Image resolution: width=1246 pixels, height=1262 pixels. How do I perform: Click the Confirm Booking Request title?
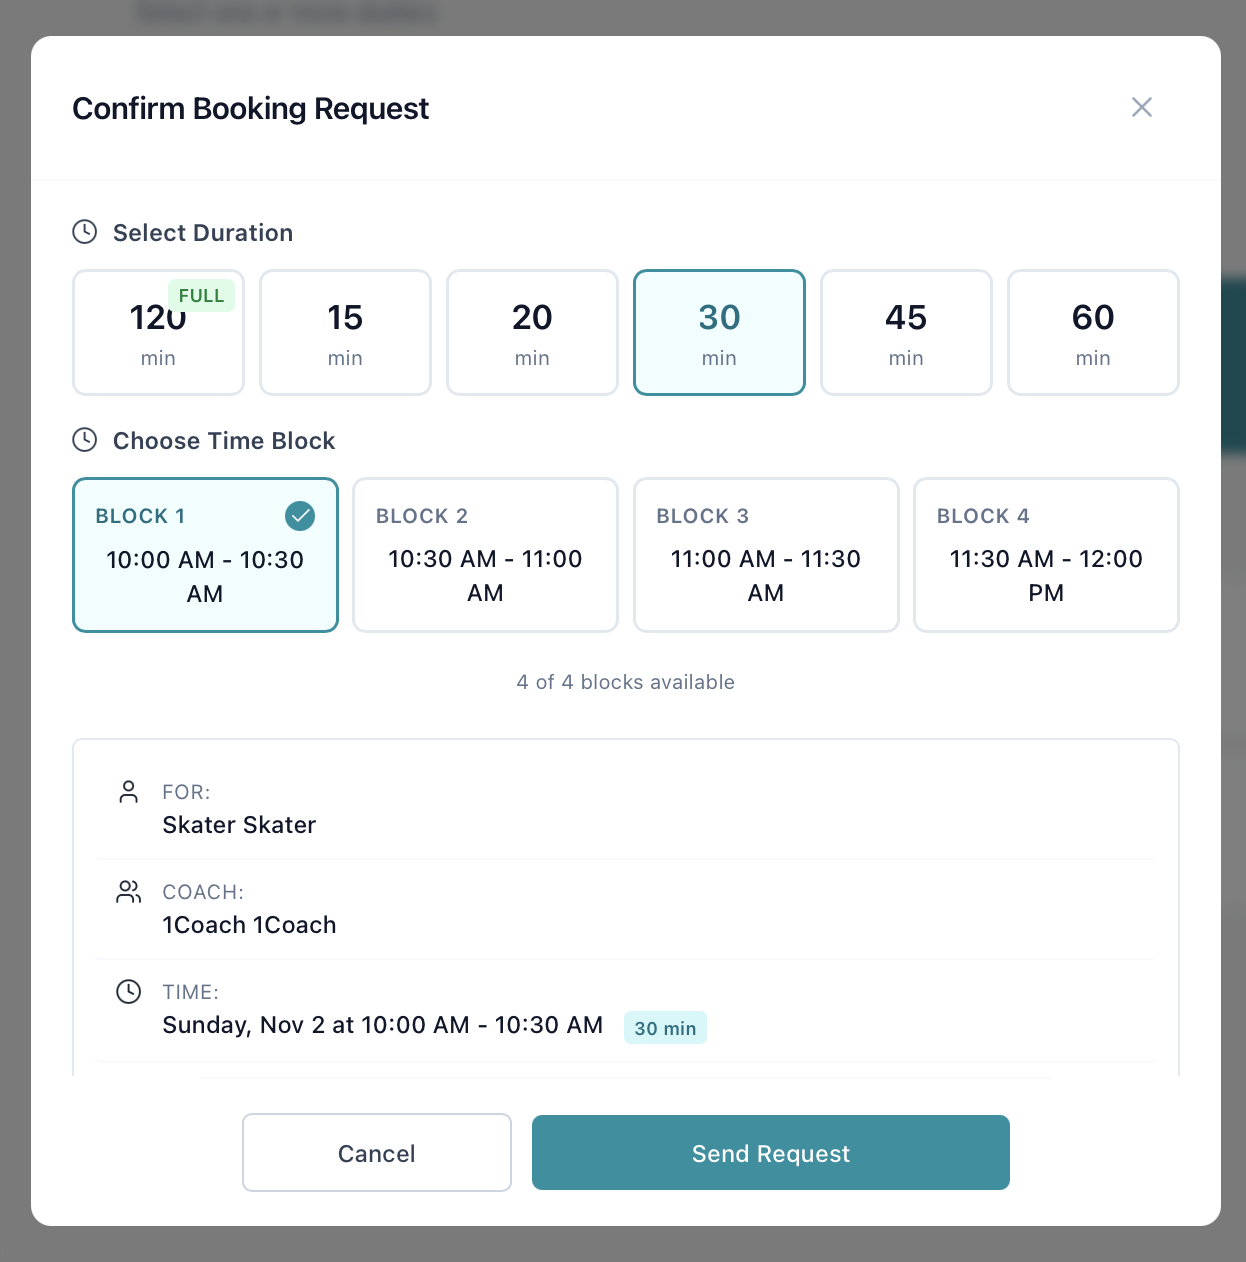coord(250,108)
